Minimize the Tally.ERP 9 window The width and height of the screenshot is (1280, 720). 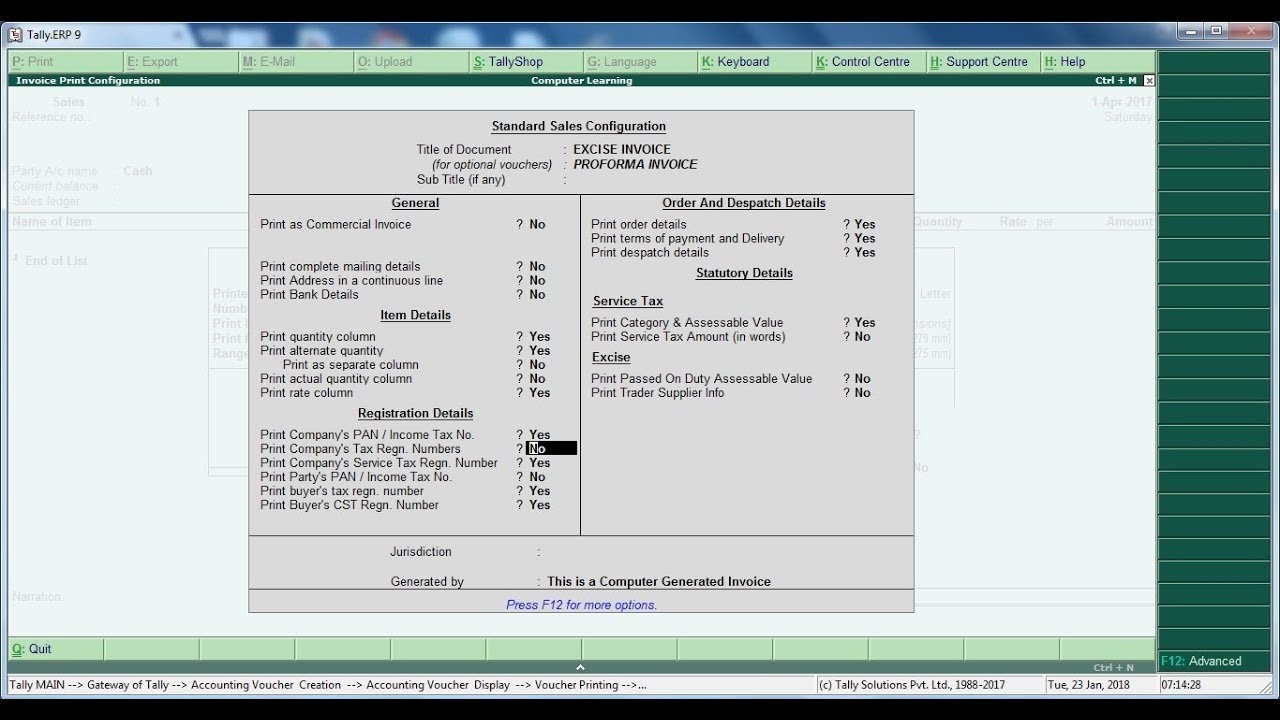(x=1190, y=31)
